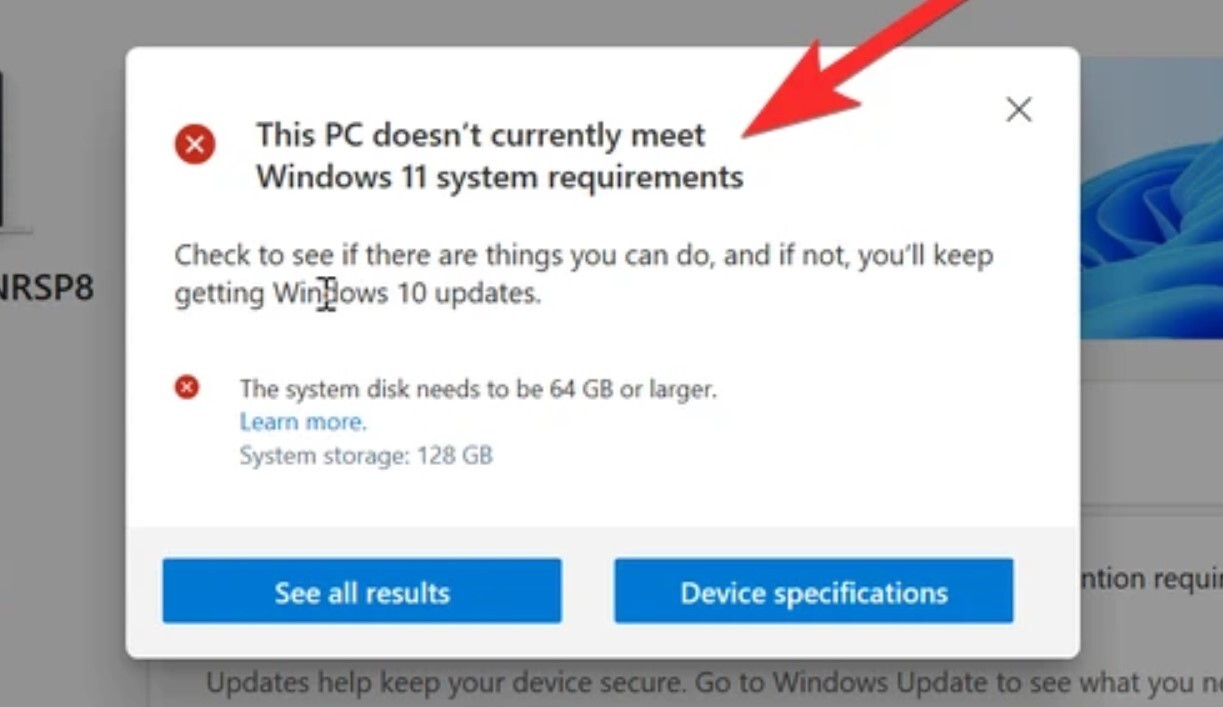Click the system disk requirement message text
This screenshot has width=1223, height=707.
[477, 389]
